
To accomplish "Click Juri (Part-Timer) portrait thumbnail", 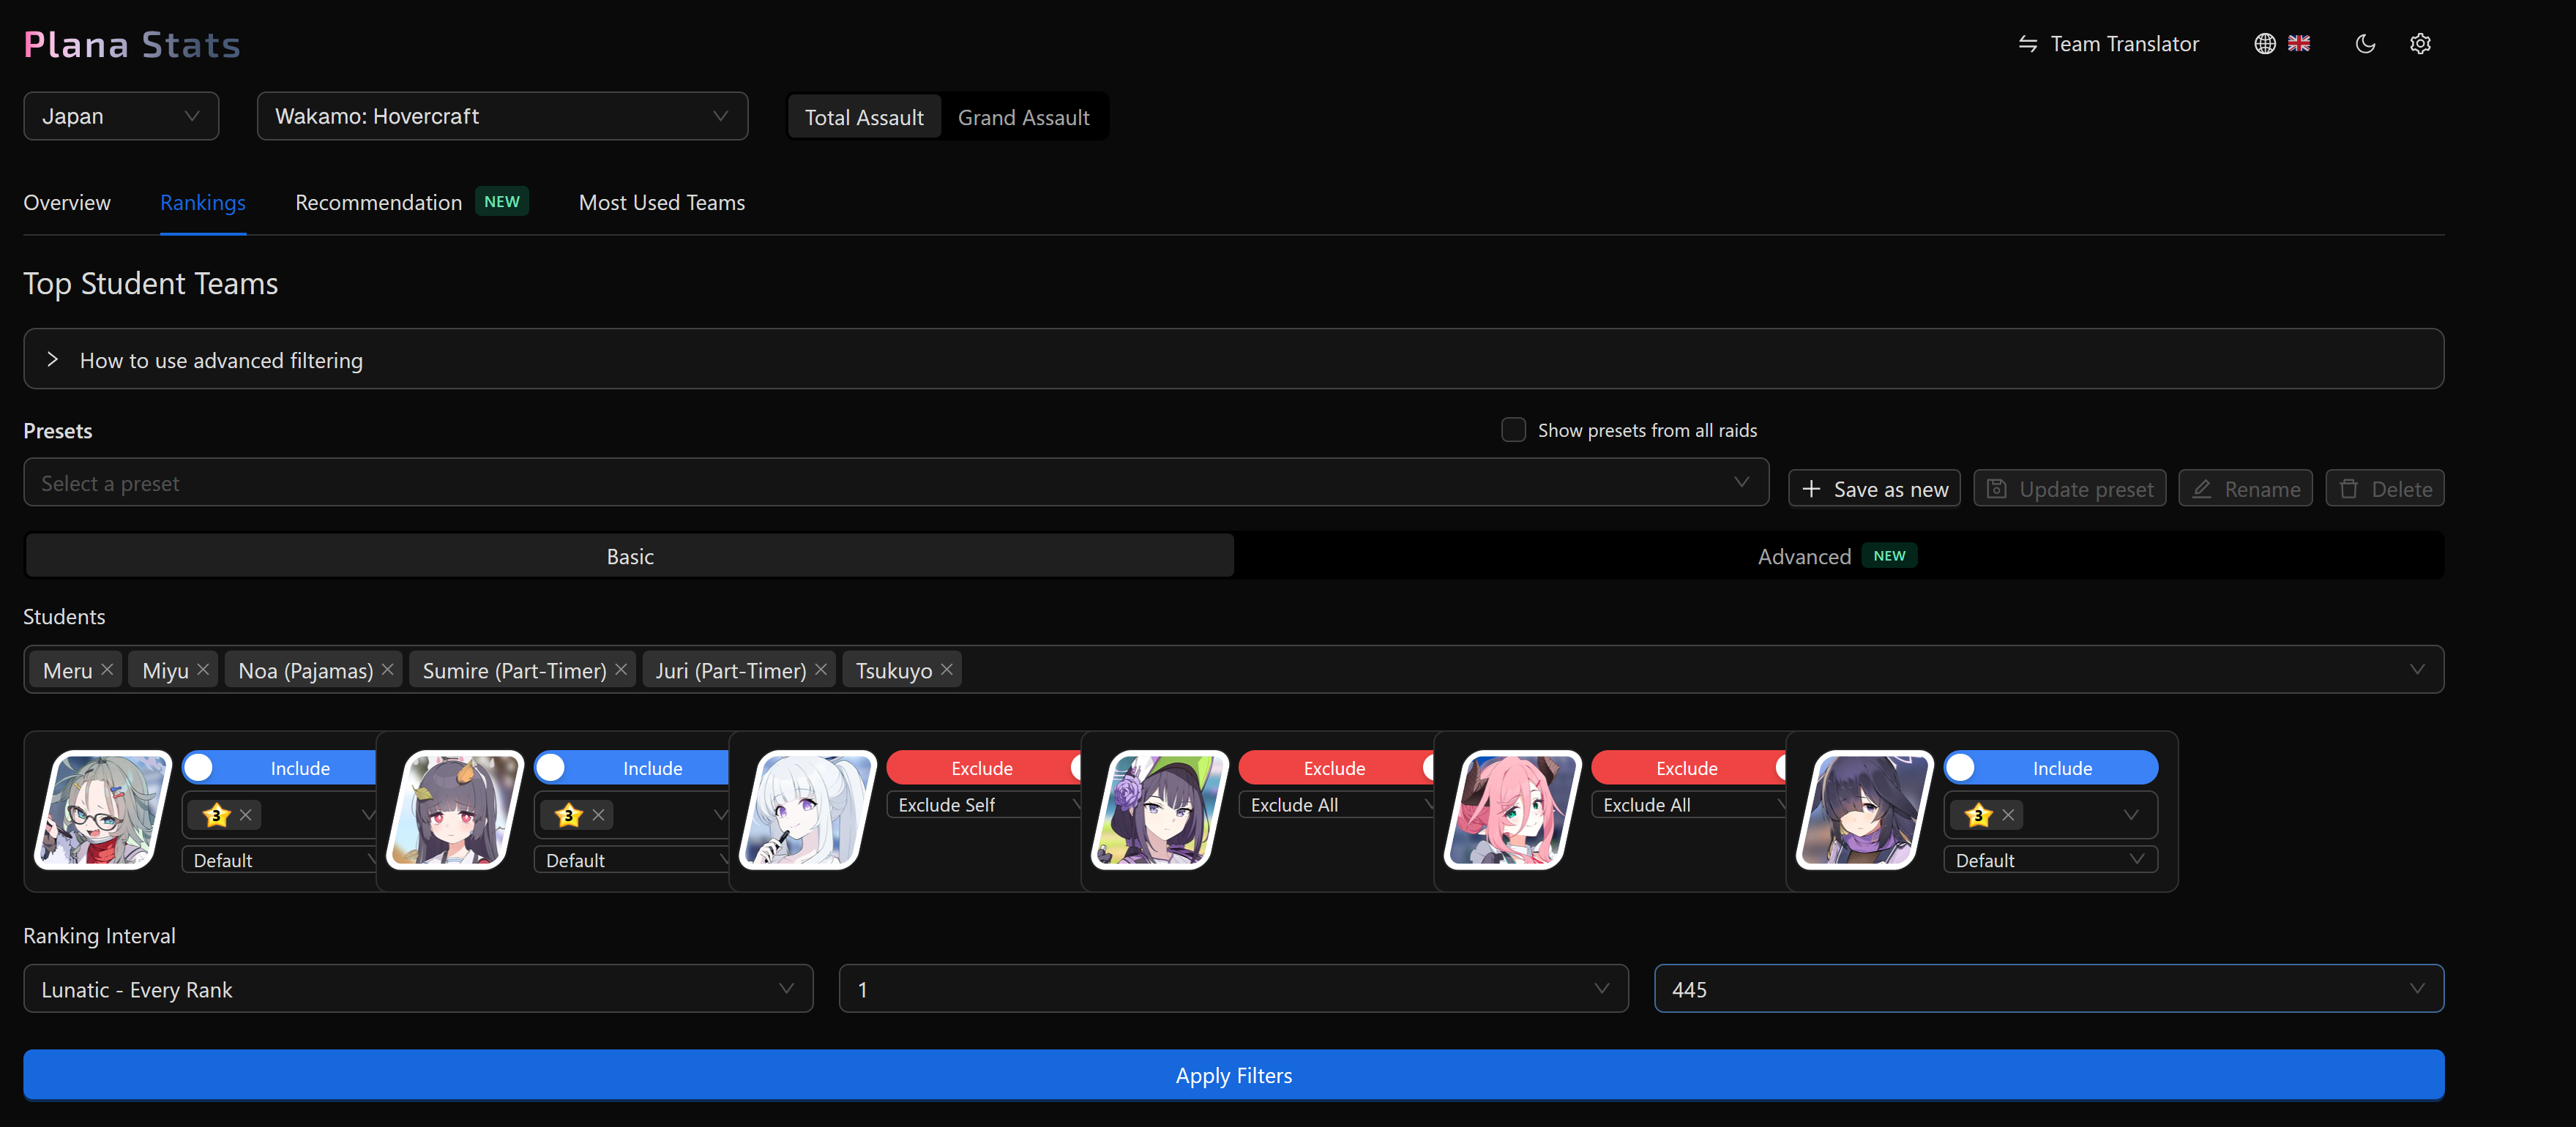I will 1512,810.
